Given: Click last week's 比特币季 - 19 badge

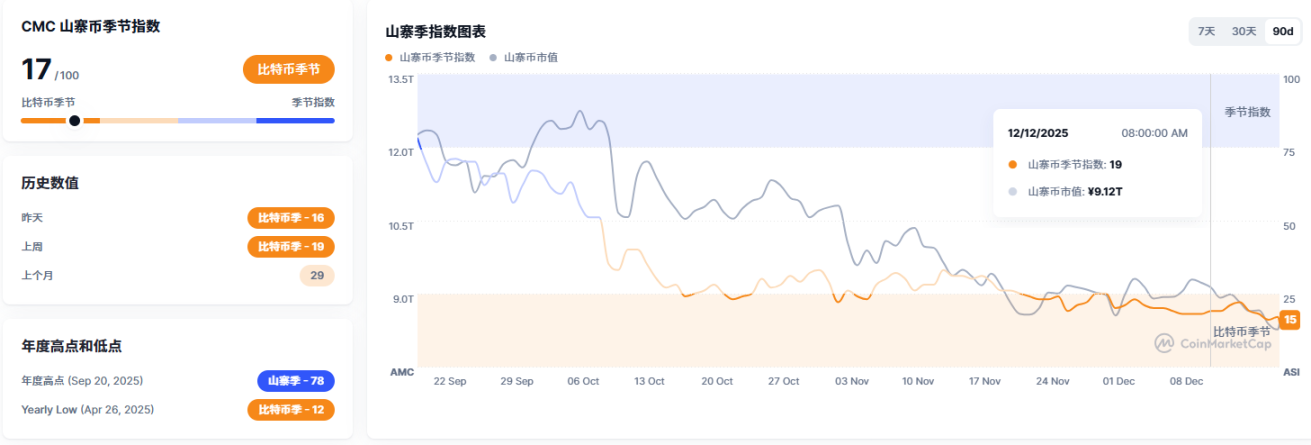Looking at the screenshot, I should (x=291, y=246).
